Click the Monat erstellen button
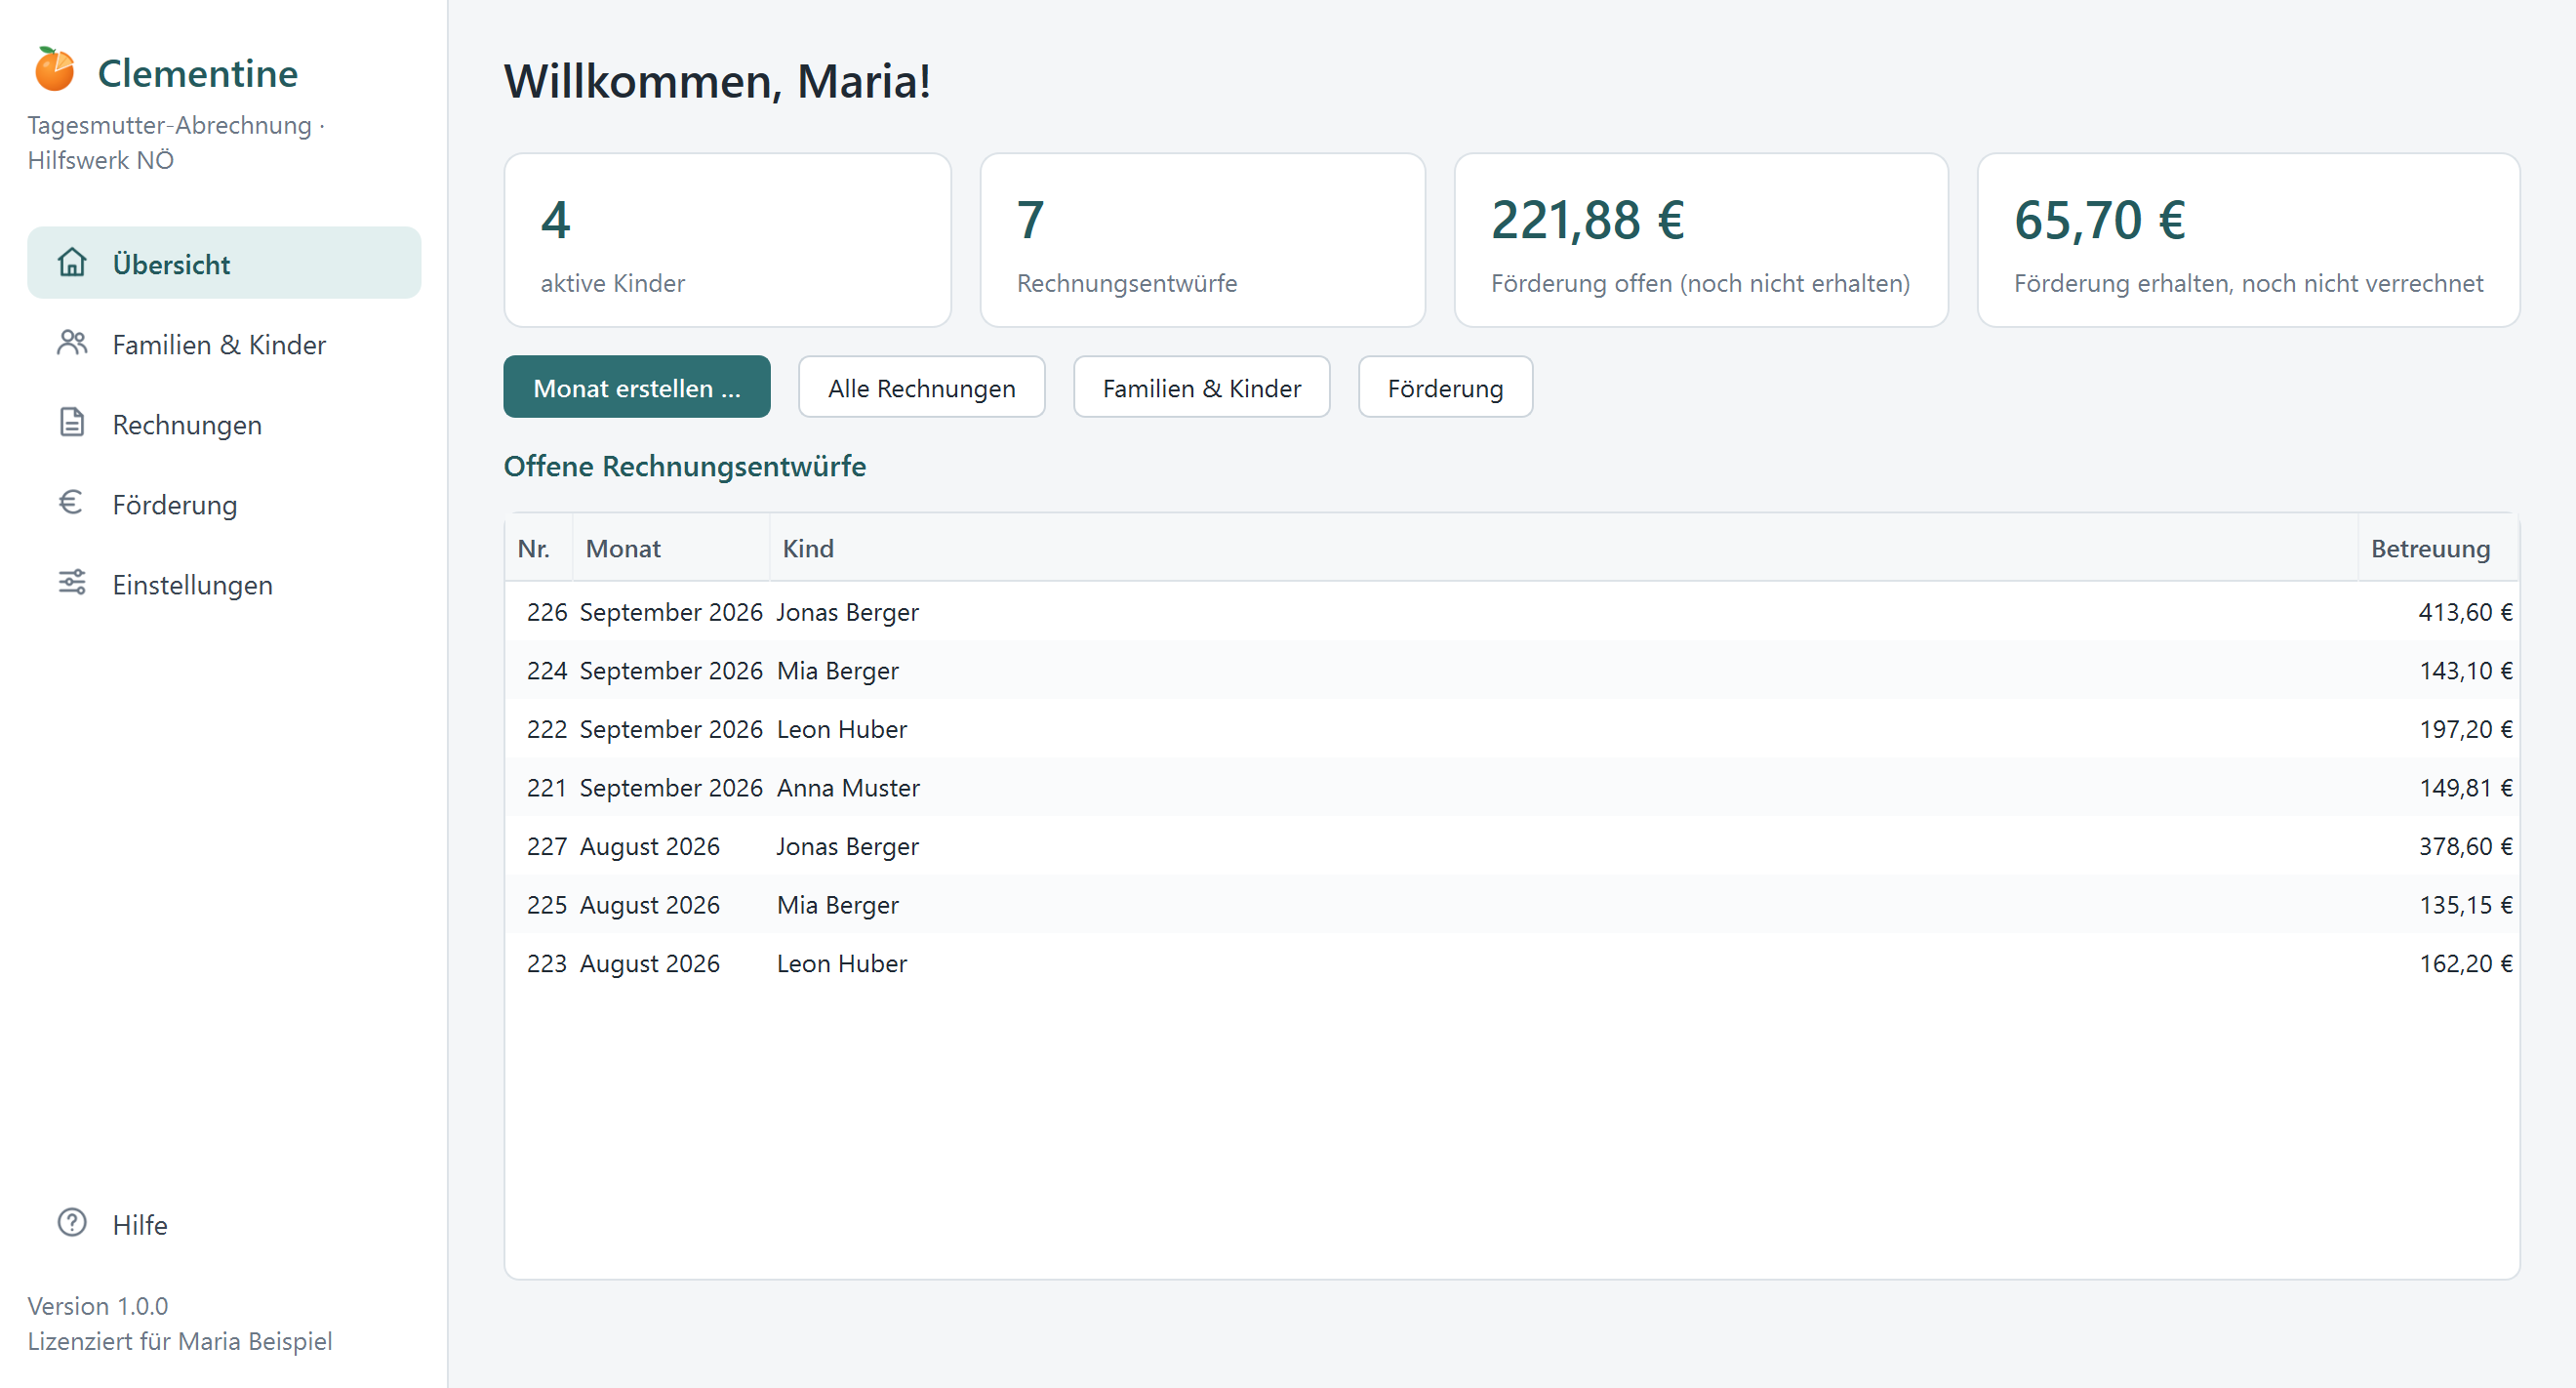The image size is (2576, 1388). pos(637,387)
